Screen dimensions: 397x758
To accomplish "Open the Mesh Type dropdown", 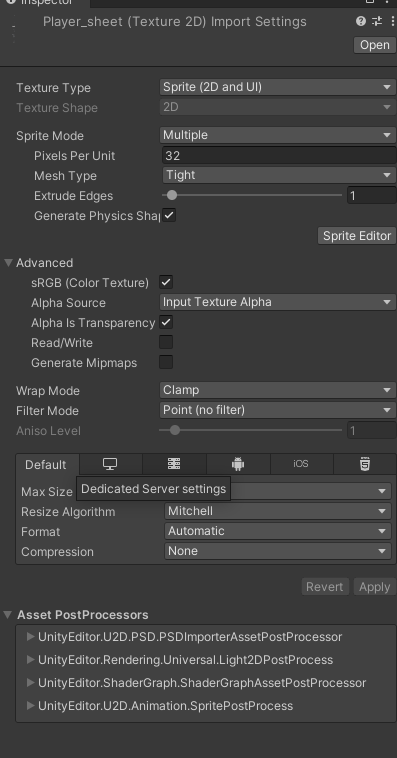I will coord(279,175).
